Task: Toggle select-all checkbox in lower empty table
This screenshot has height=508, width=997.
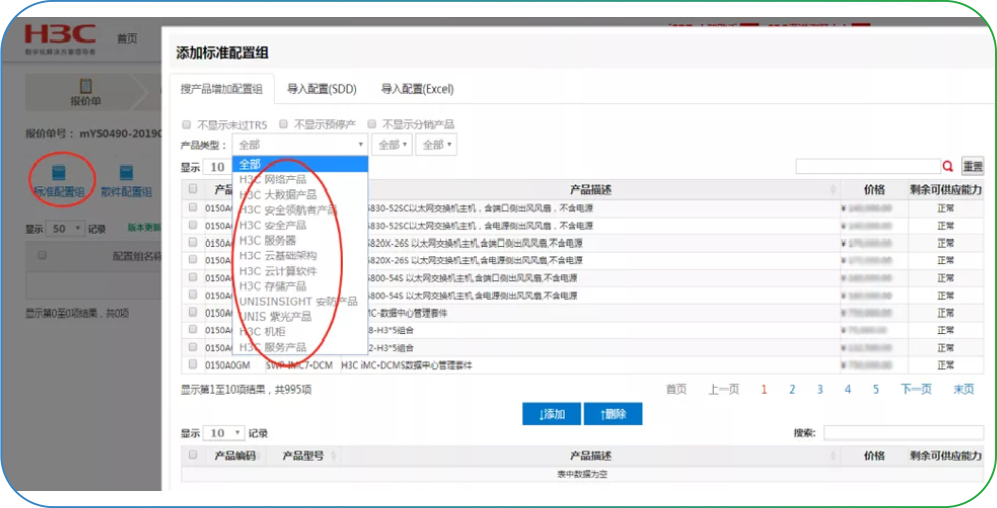Action: 193,455
